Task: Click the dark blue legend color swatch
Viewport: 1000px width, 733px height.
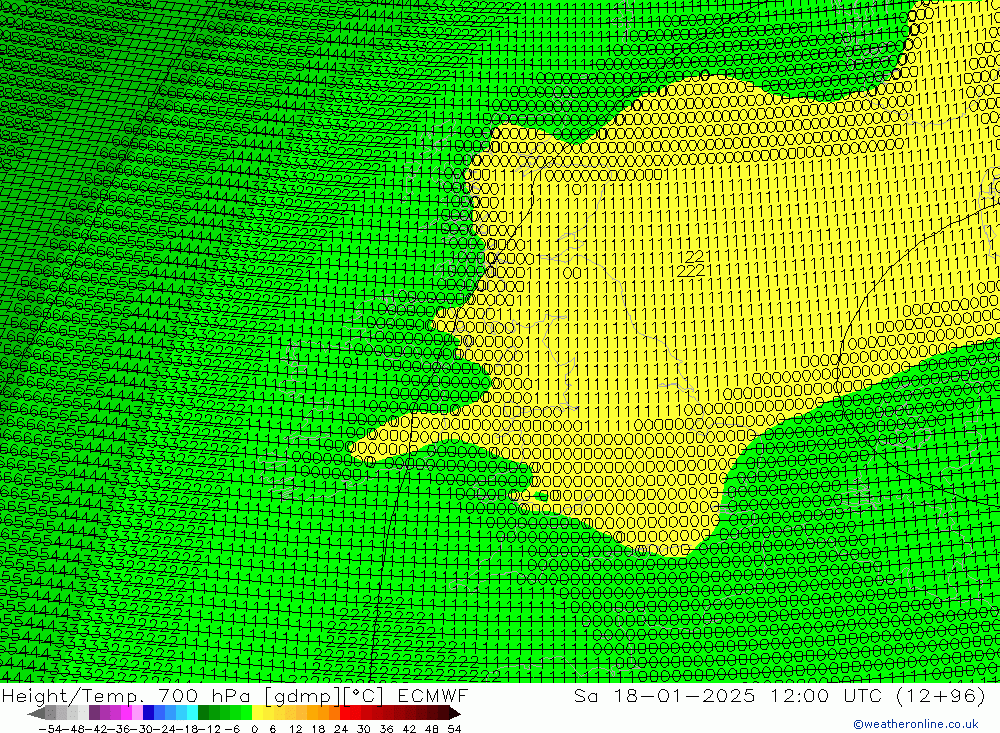Action: 149,713
